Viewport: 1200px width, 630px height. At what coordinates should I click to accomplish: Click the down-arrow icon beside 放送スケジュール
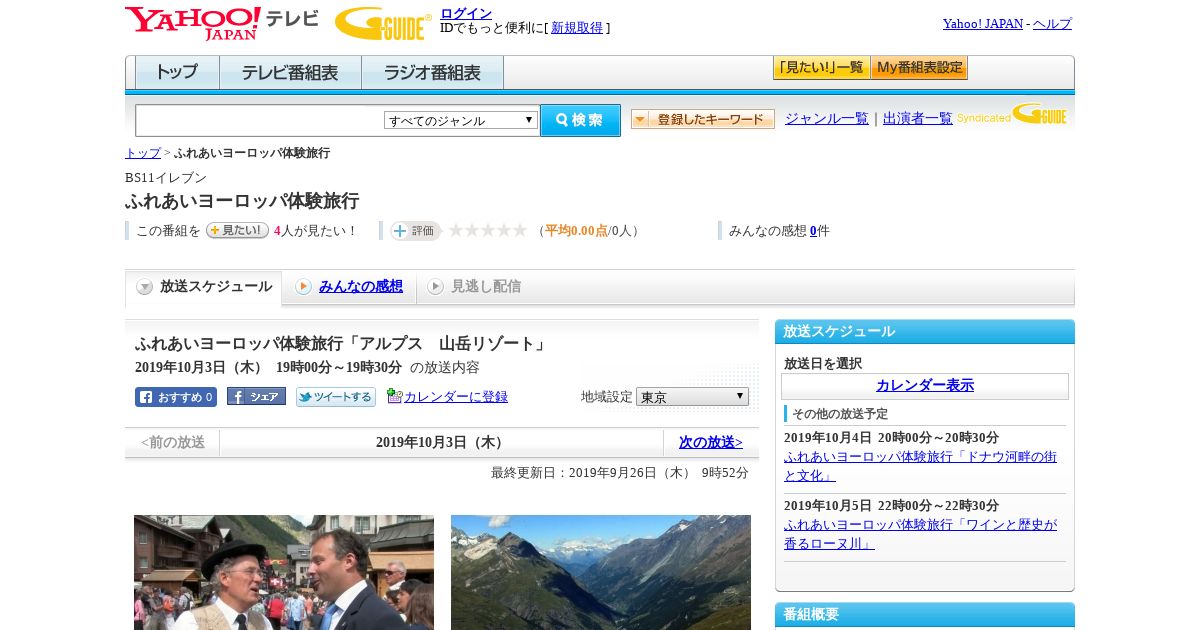(145, 287)
